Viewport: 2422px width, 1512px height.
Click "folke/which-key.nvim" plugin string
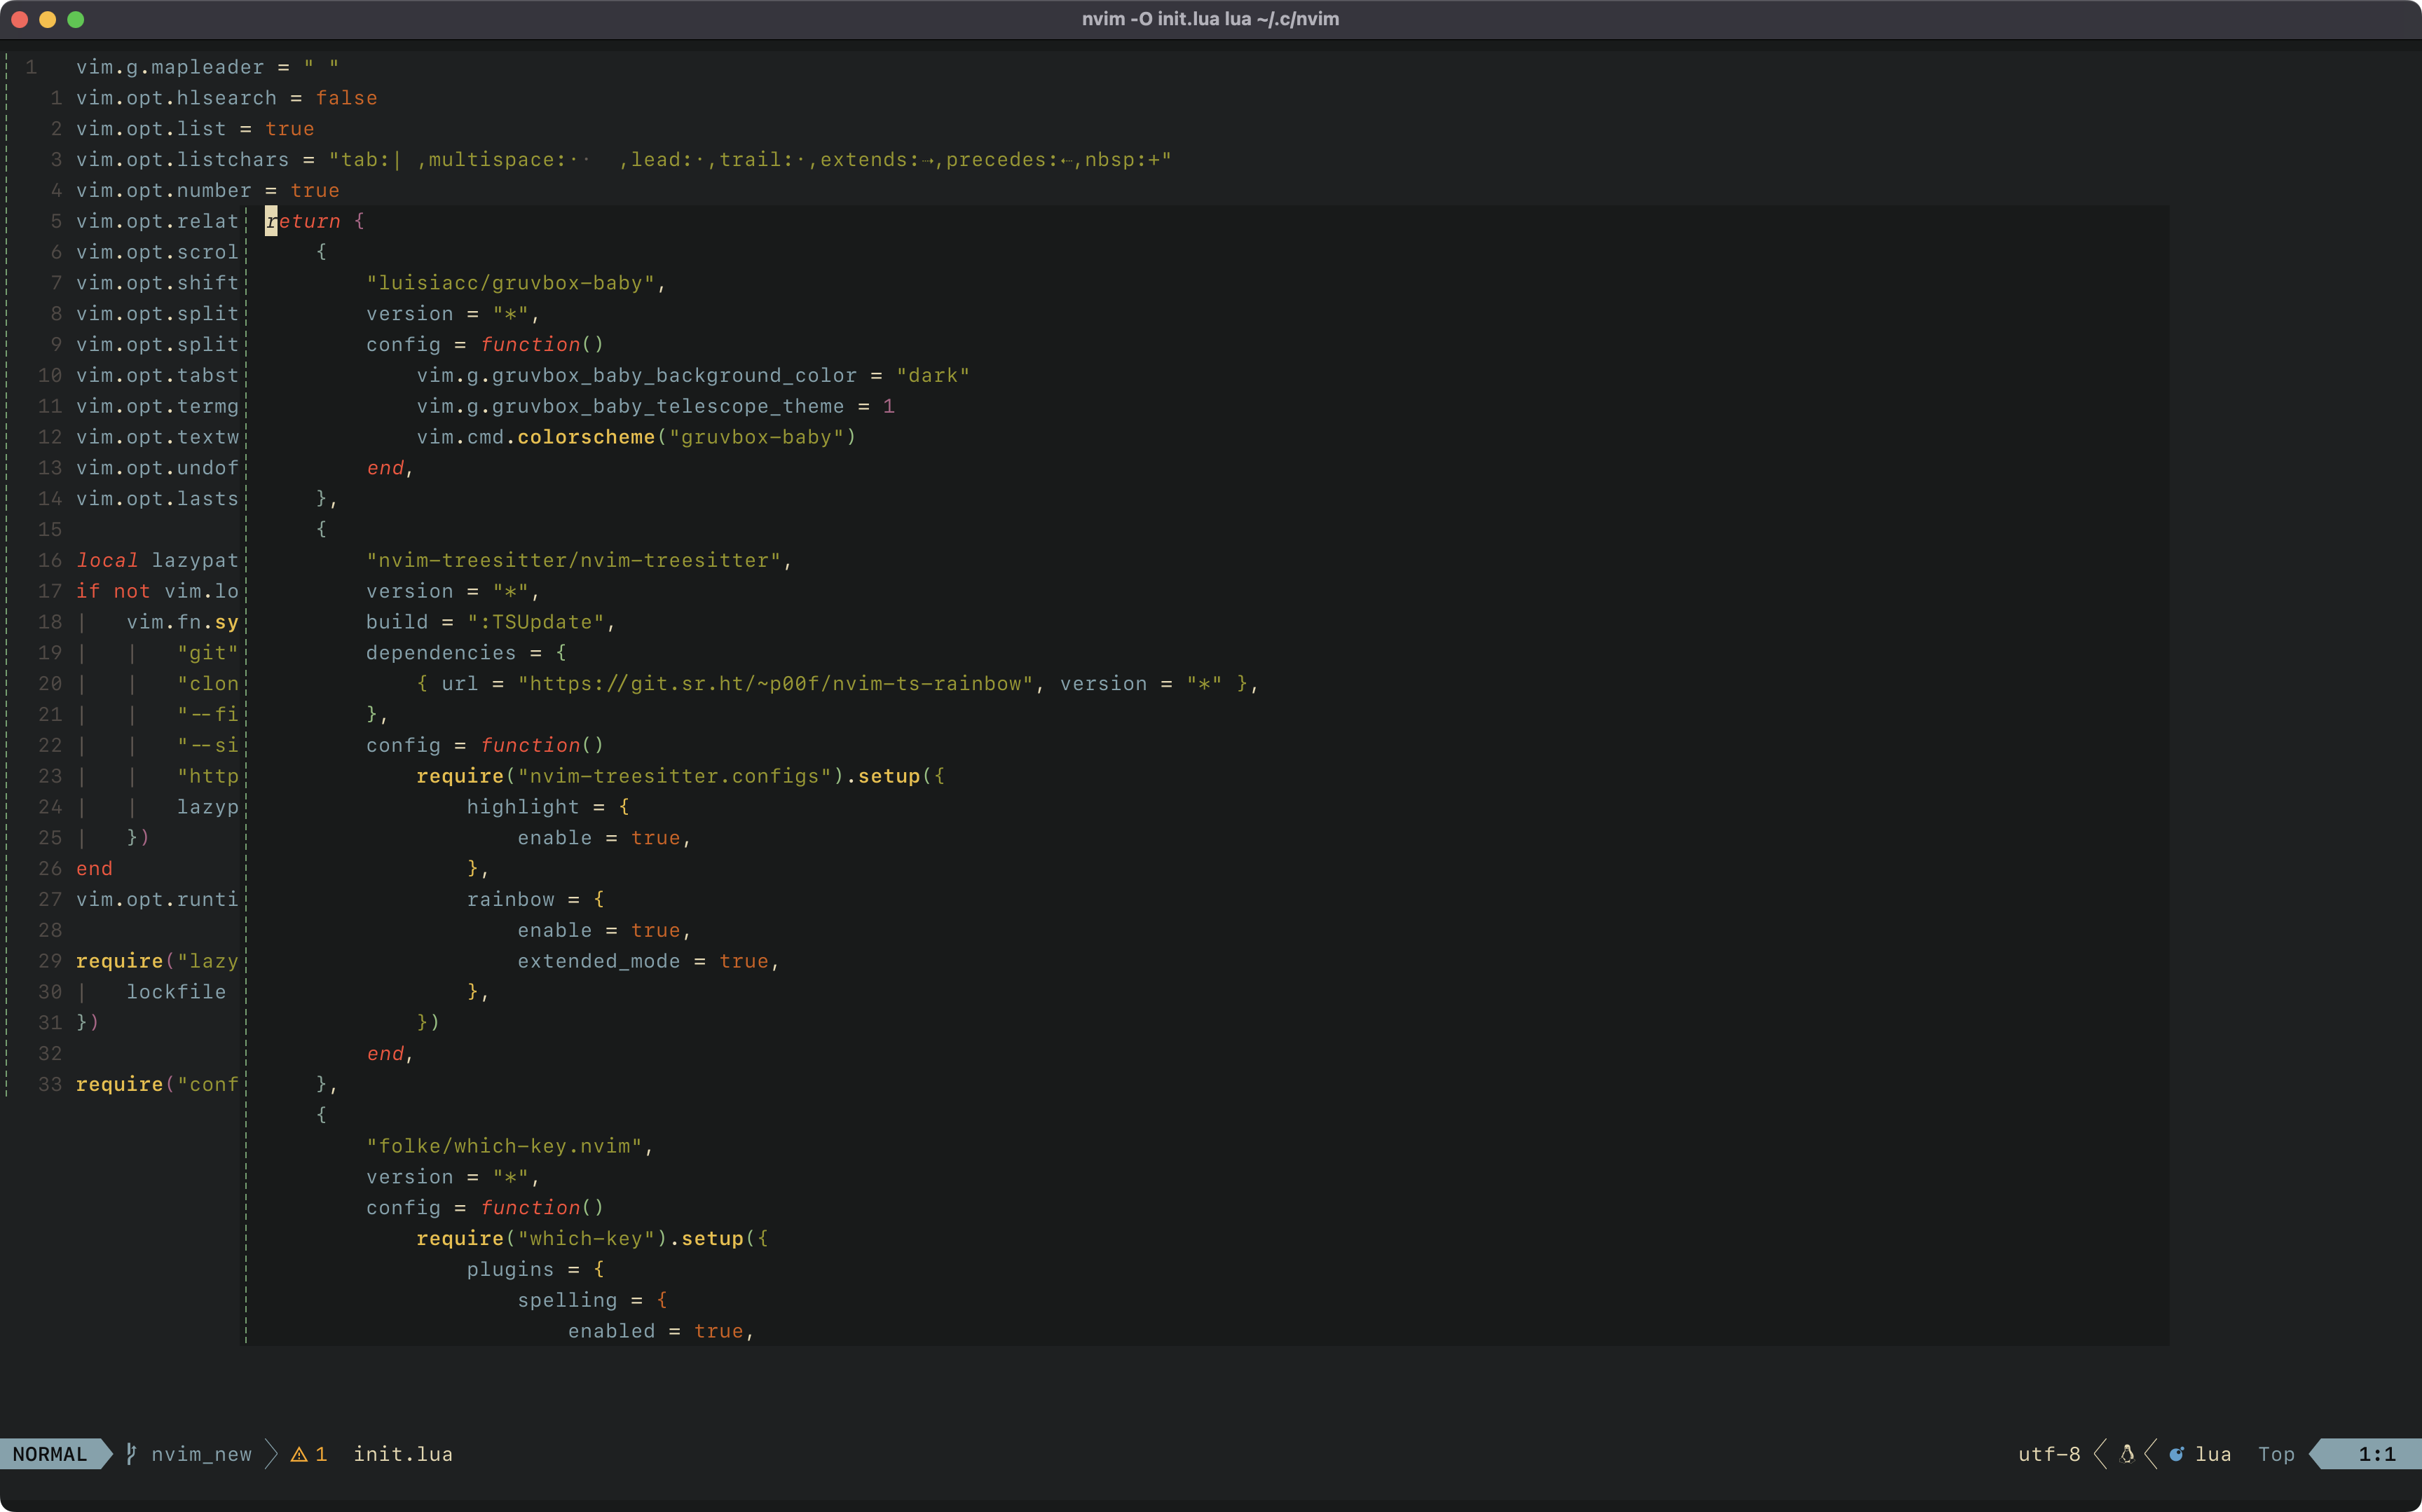(x=504, y=1146)
